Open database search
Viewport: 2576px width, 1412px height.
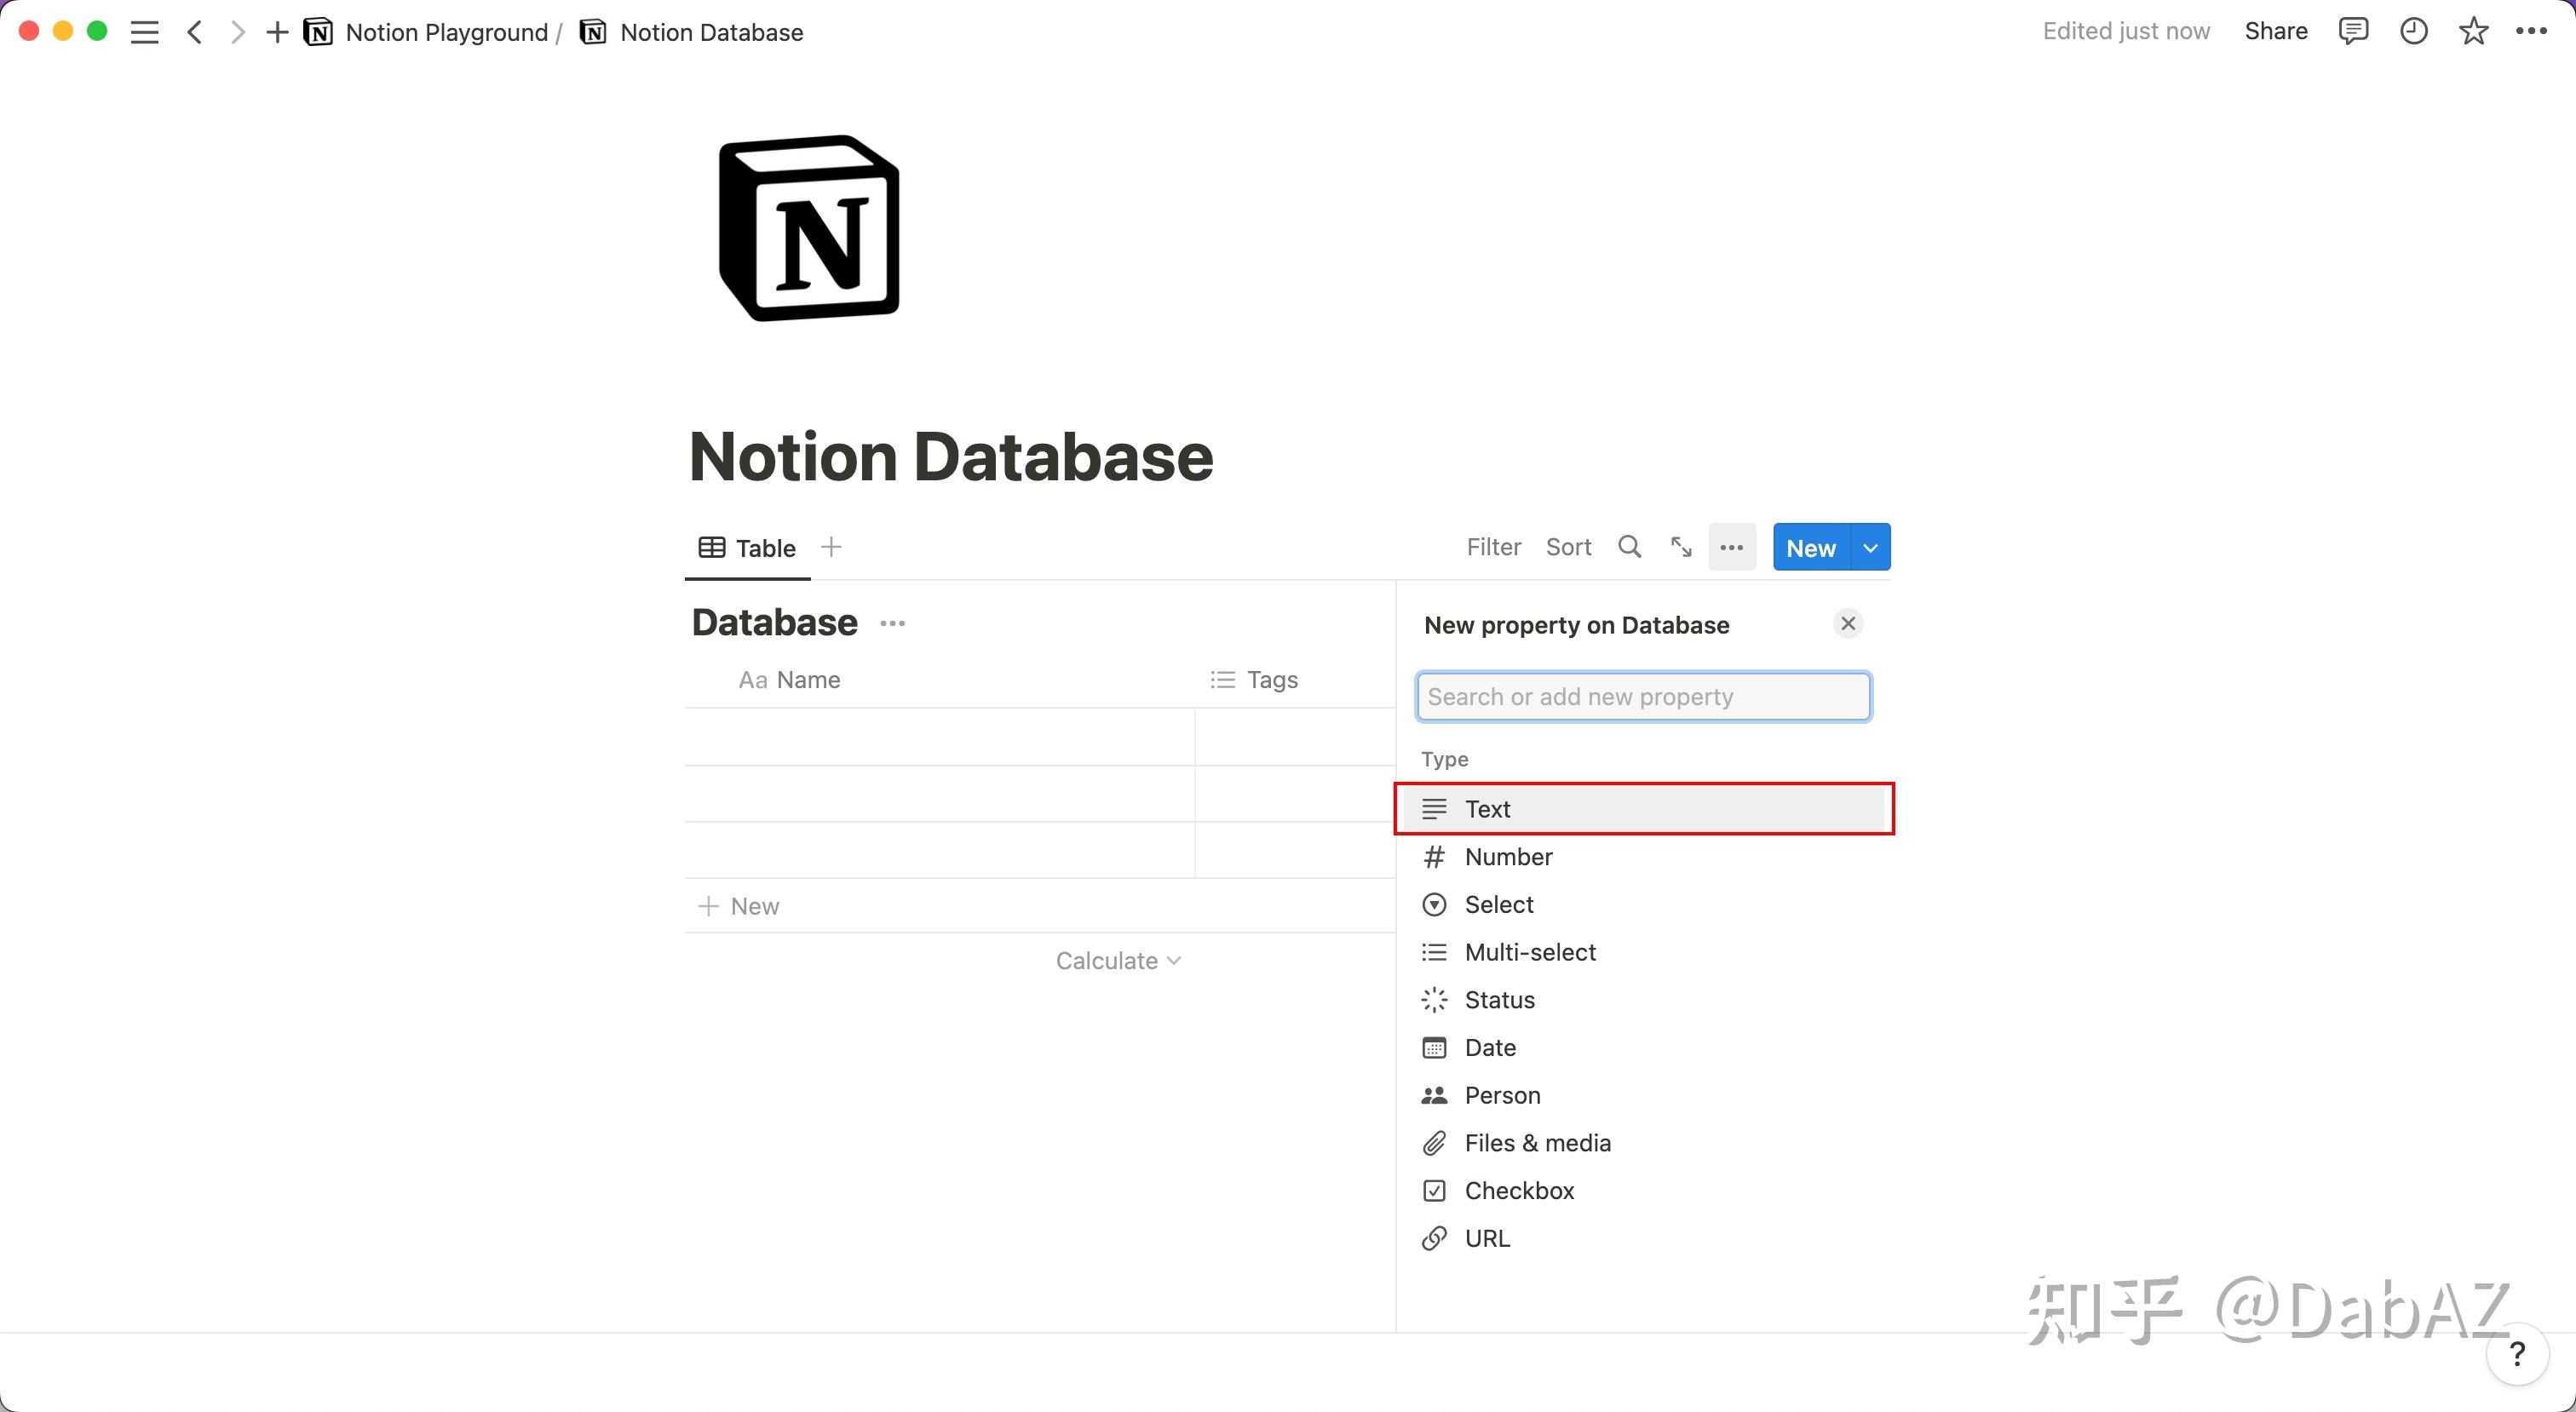pyautogui.click(x=1629, y=547)
